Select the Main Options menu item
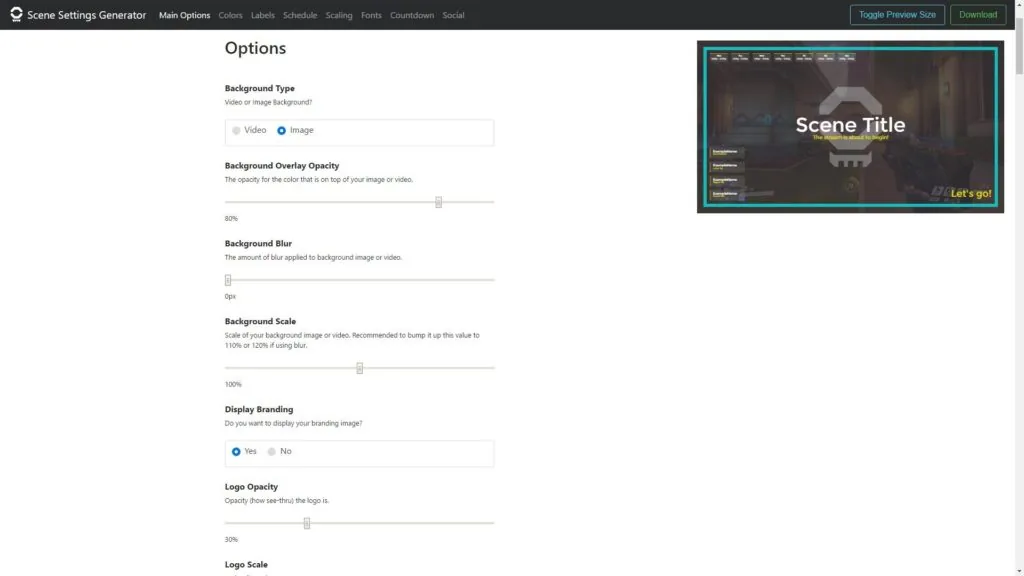 (x=184, y=15)
